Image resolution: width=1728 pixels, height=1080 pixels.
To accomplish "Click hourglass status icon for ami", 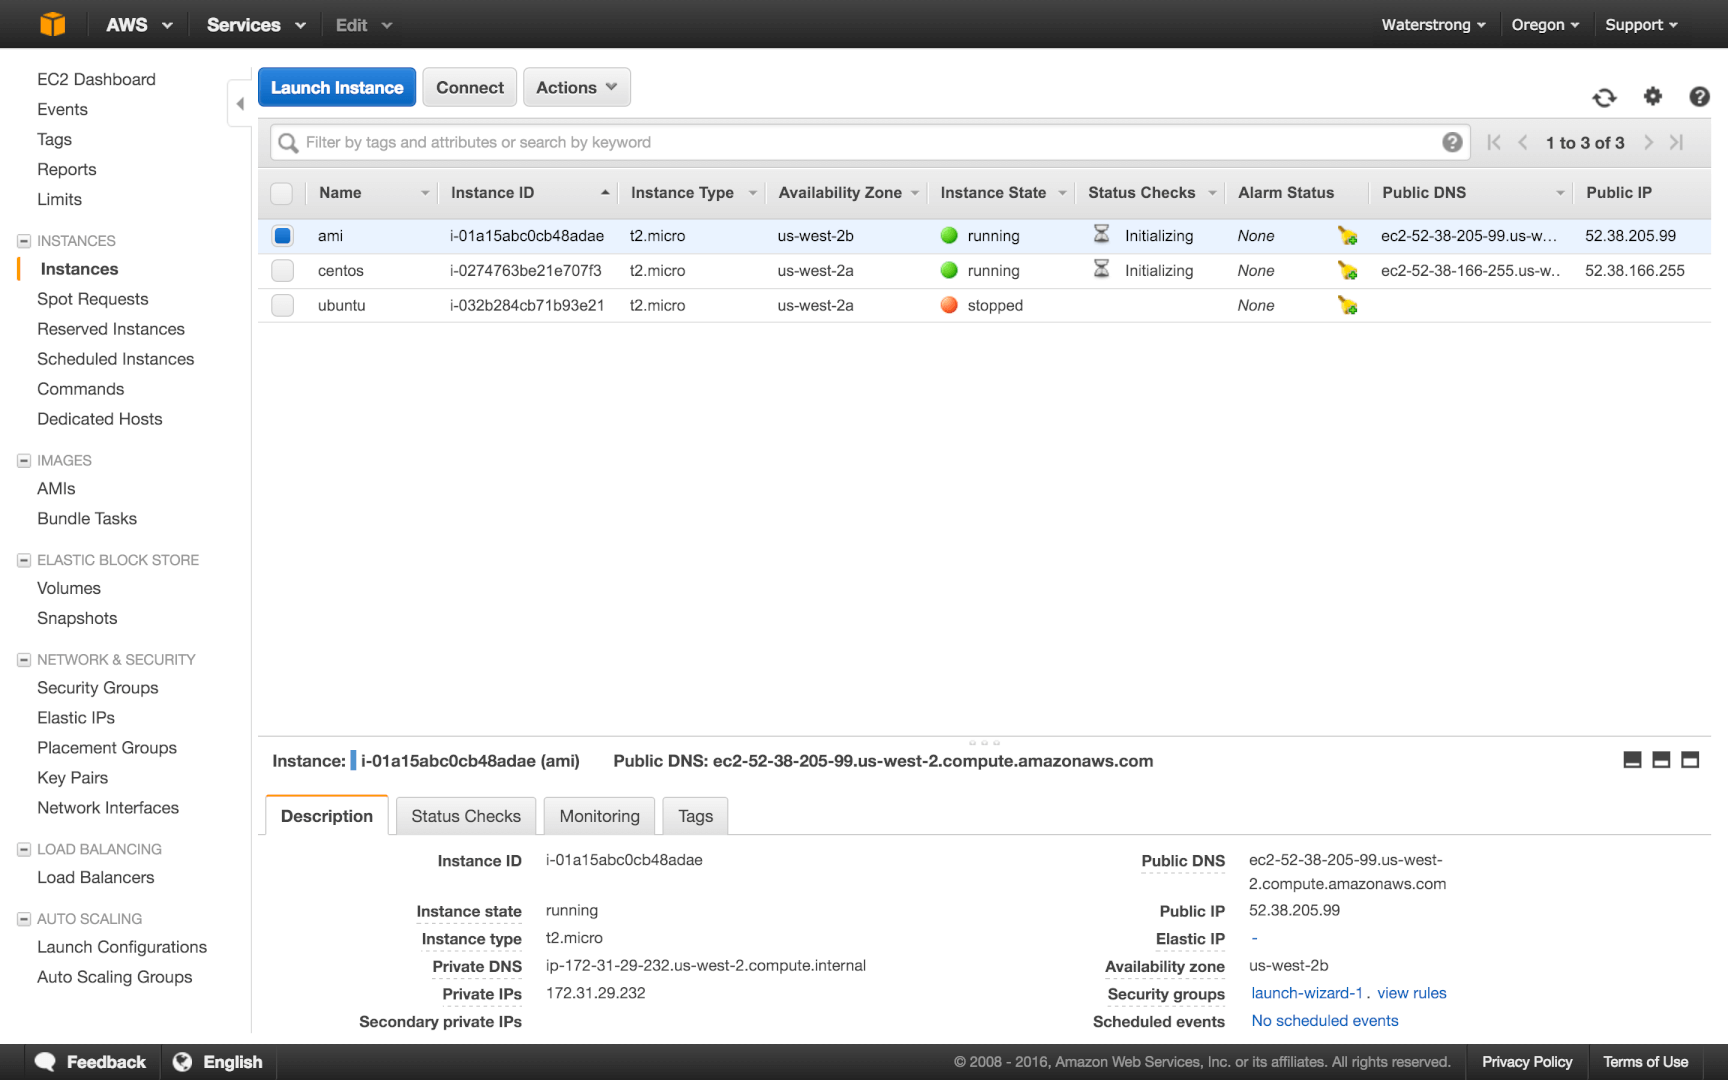I will pyautogui.click(x=1101, y=234).
